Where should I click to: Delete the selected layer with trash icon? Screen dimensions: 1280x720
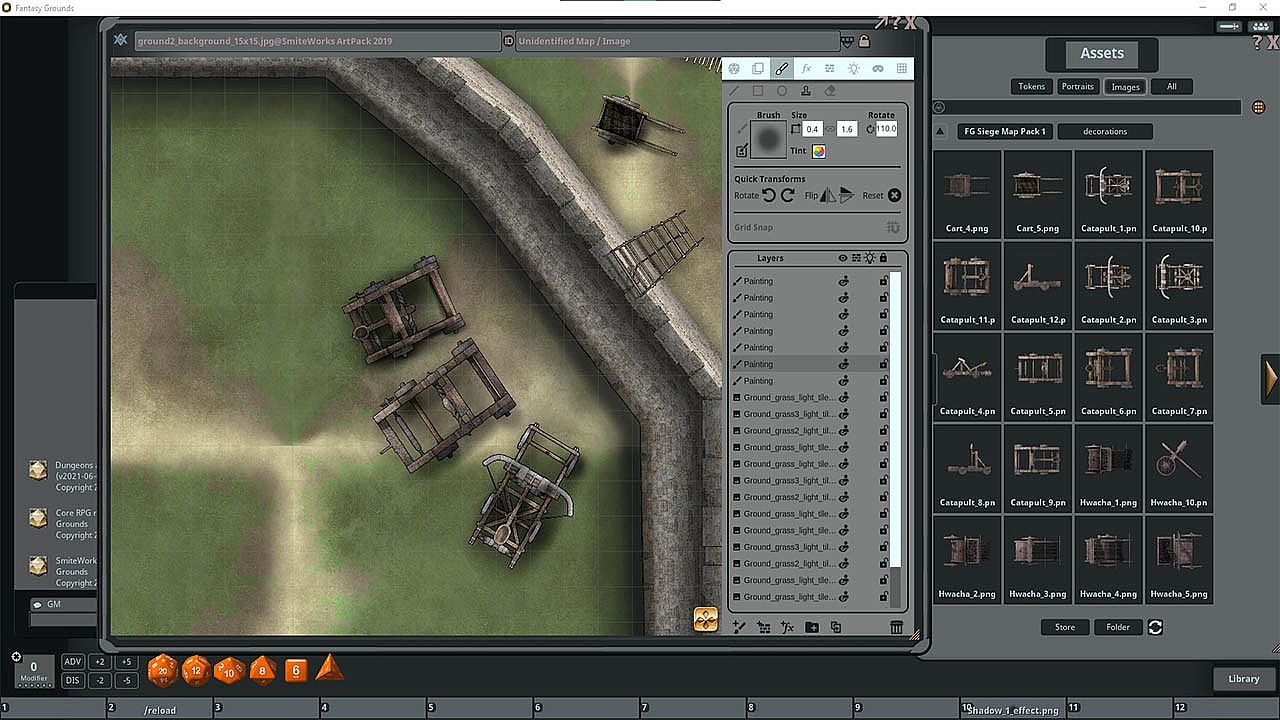897,627
